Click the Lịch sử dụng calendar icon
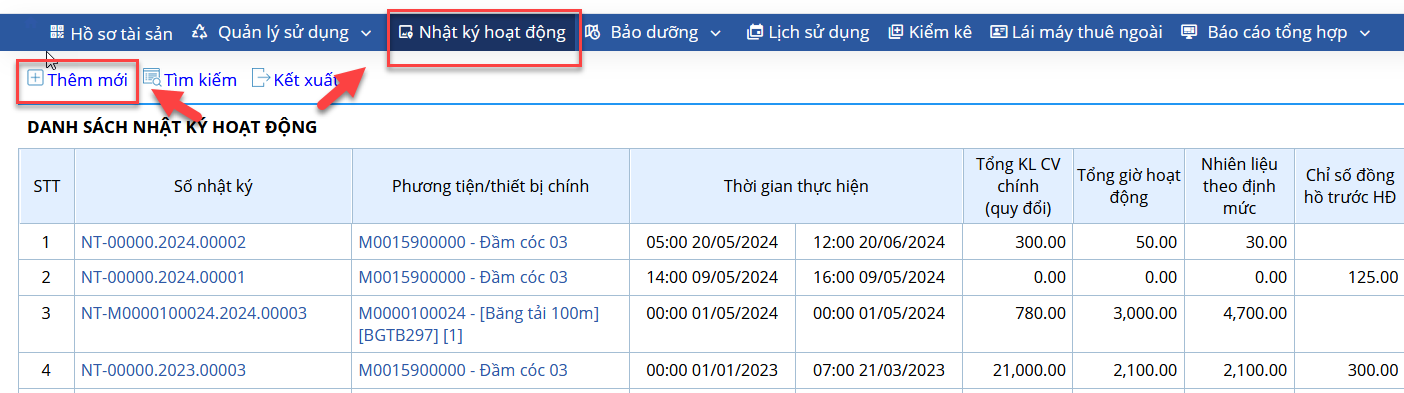This screenshot has width=1404, height=393. (x=754, y=33)
